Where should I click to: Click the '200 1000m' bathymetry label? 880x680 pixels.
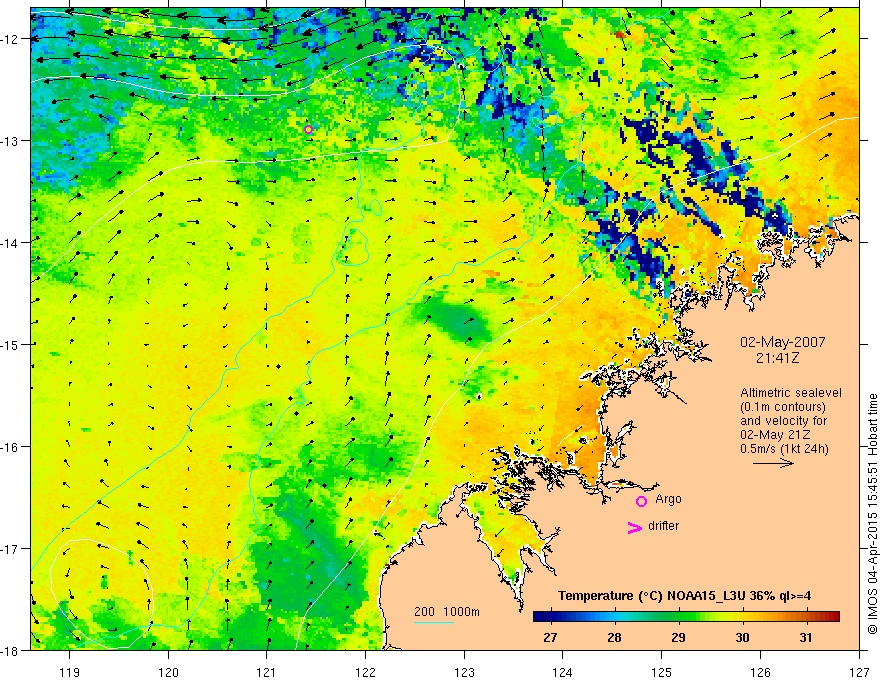(447, 612)
